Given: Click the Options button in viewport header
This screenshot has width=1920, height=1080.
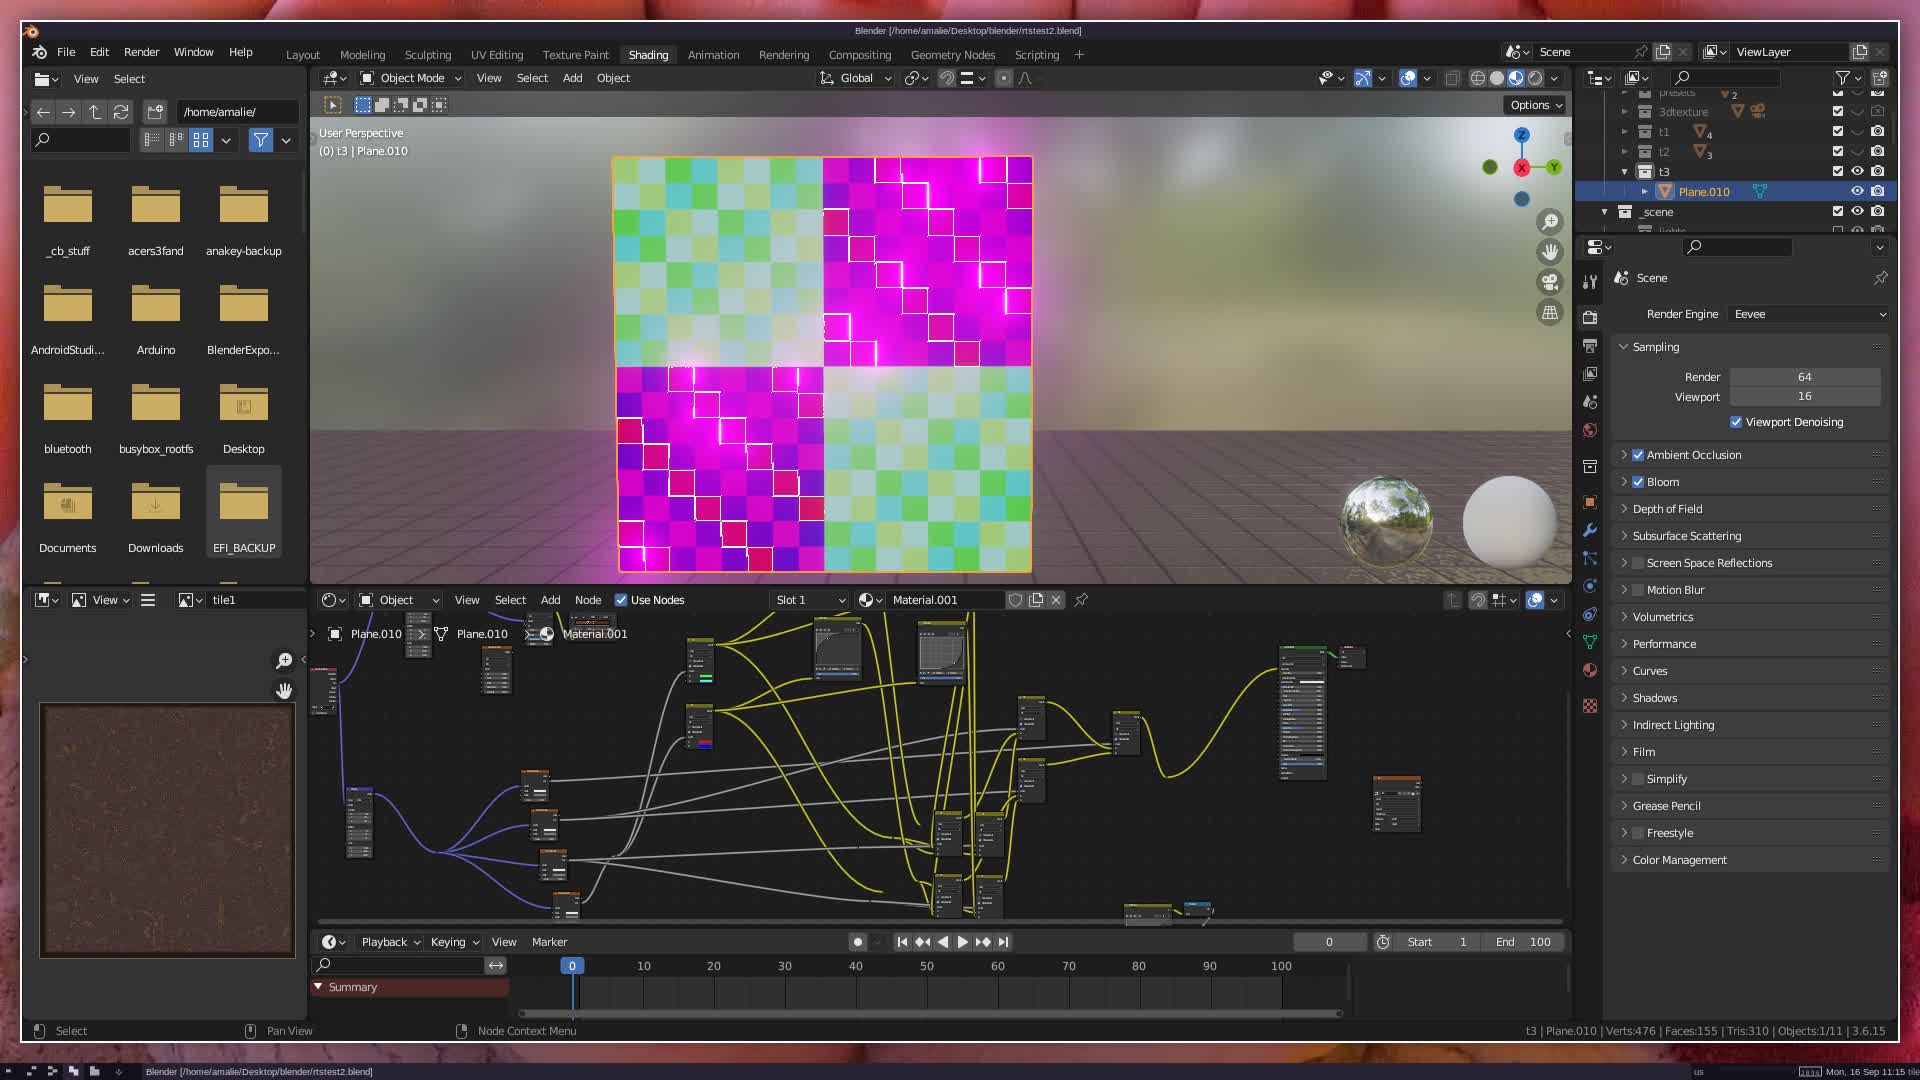Looking at the screenshot, I should [1535, 105].
